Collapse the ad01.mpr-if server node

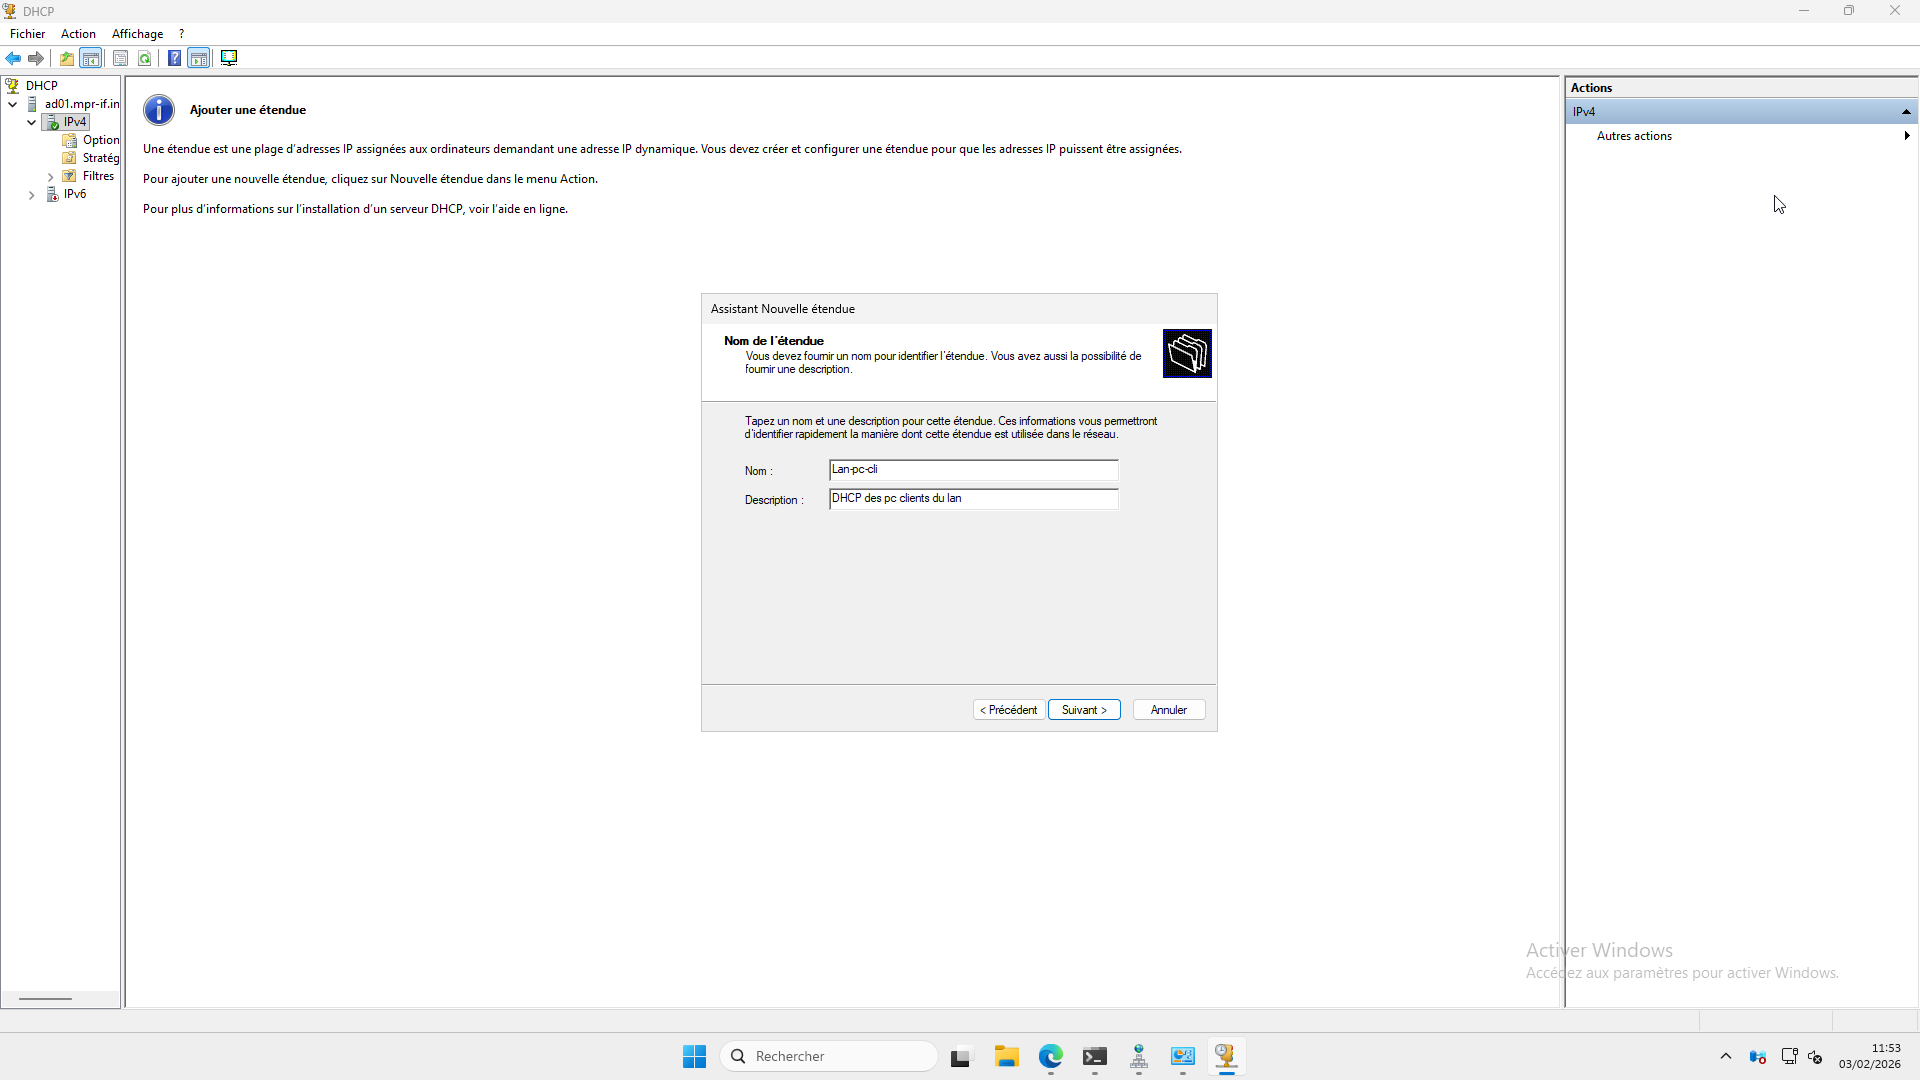tap(13, 104)
